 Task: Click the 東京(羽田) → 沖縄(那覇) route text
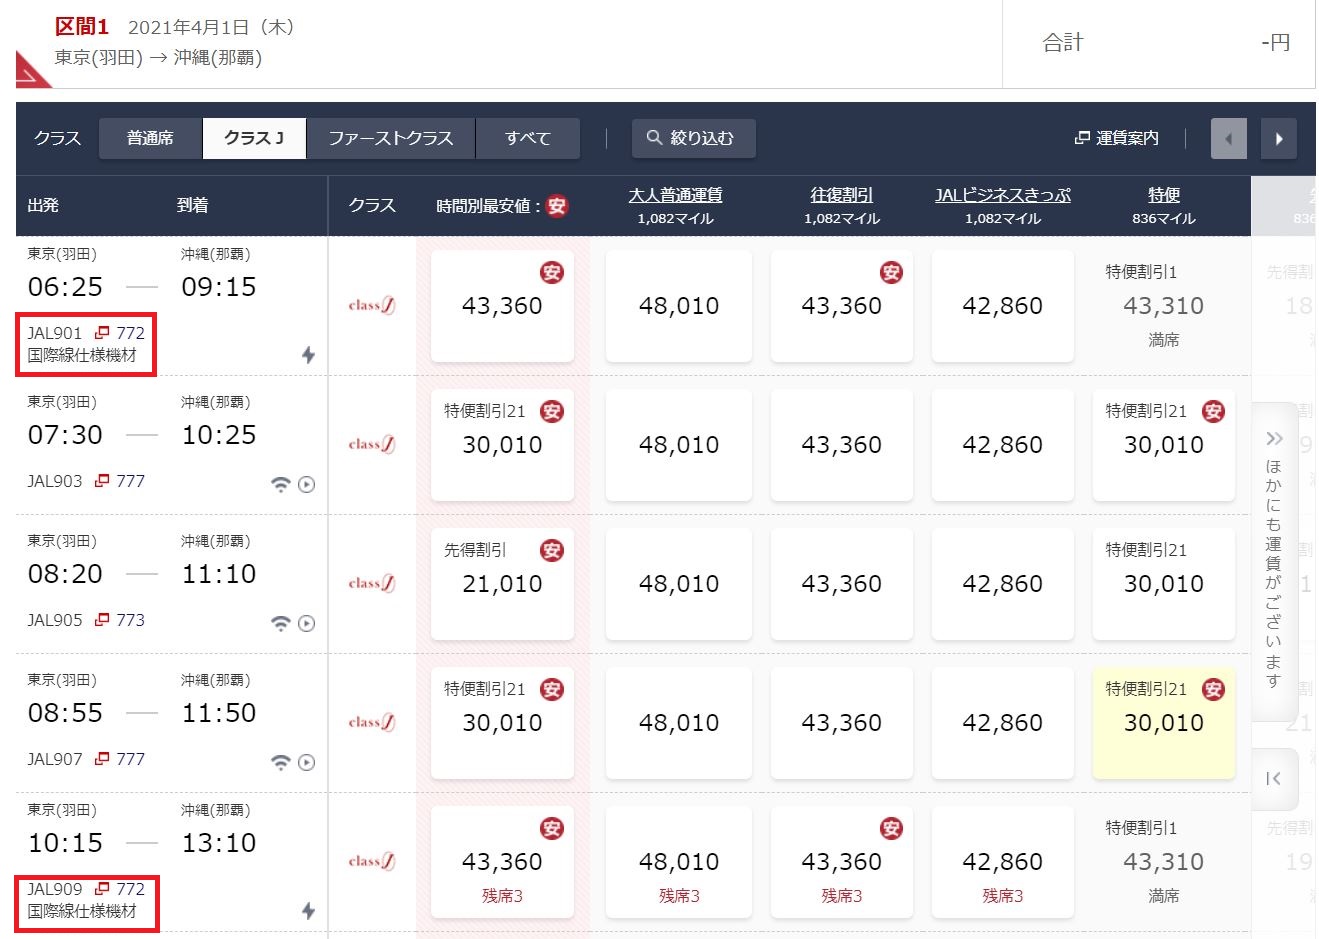pyautogui.click(x=158, y=58)
